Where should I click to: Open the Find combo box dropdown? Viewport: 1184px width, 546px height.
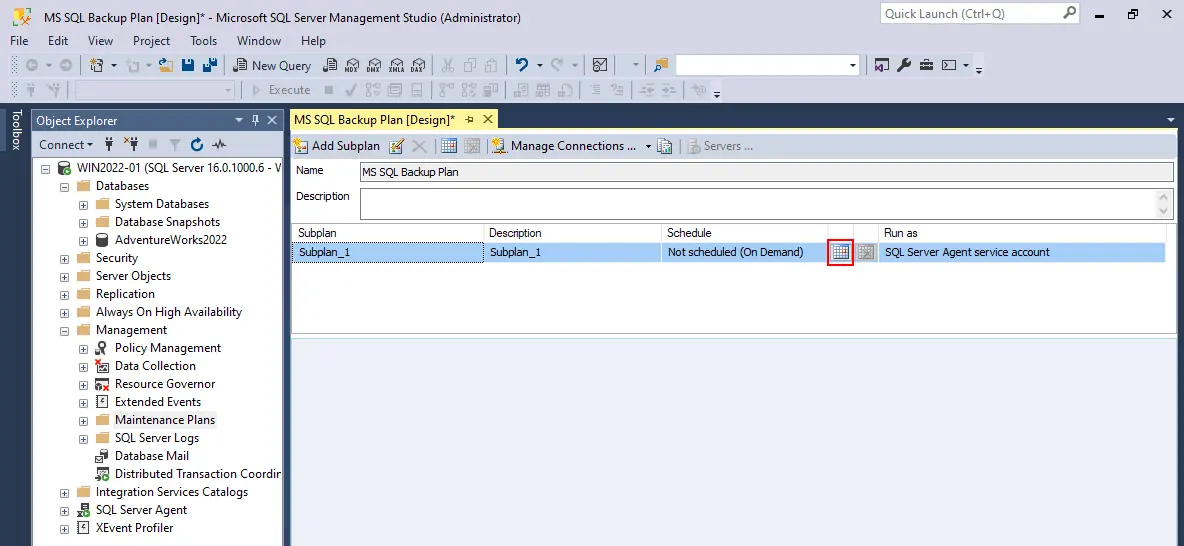[x=853, y=66]
